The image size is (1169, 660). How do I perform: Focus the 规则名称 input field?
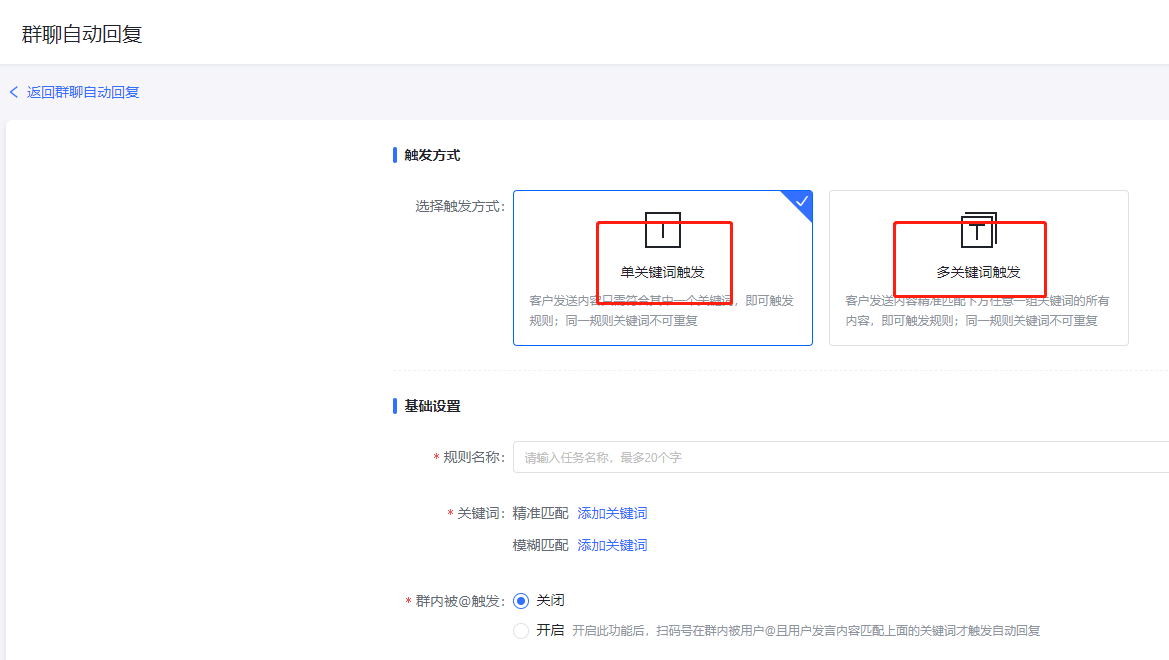coord(840,457)
